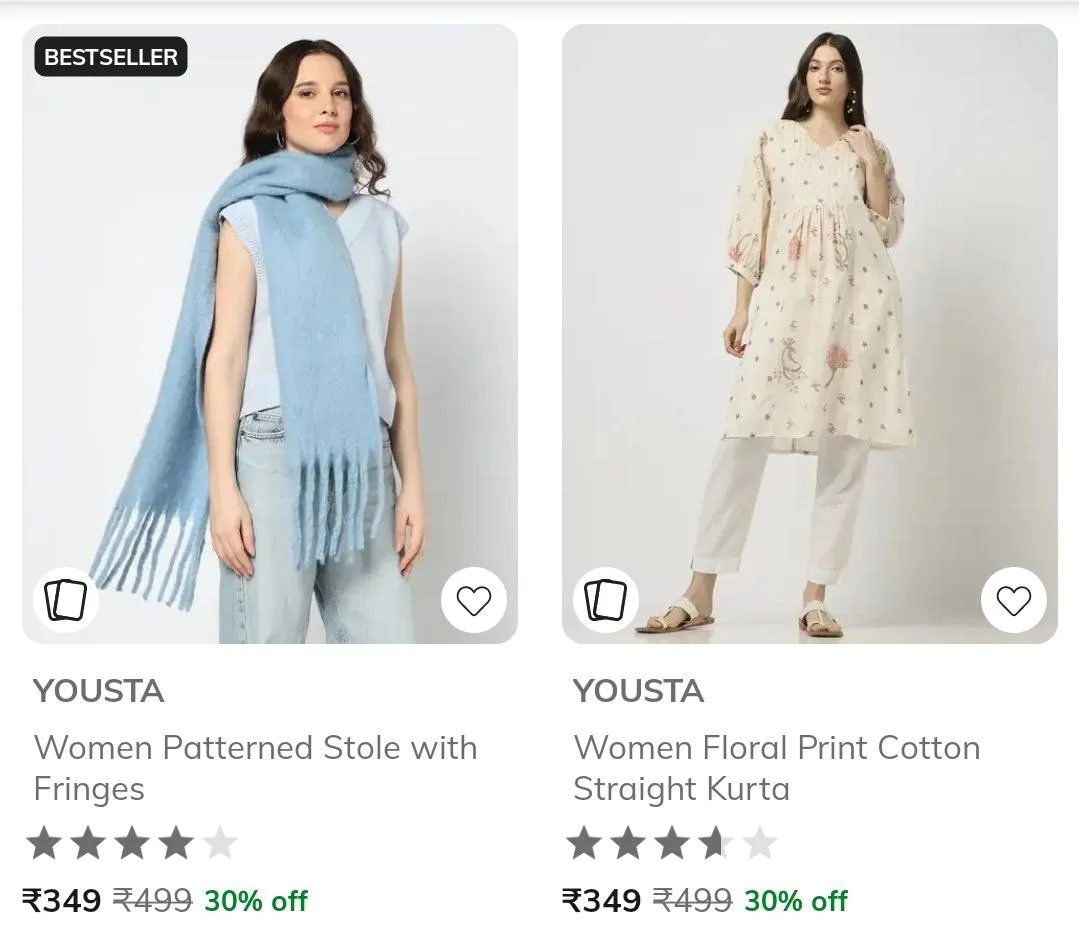Click the 30% off label on kurta
Image resolution: width=1079 pixels, height=934 pixels.
(796, 901)
